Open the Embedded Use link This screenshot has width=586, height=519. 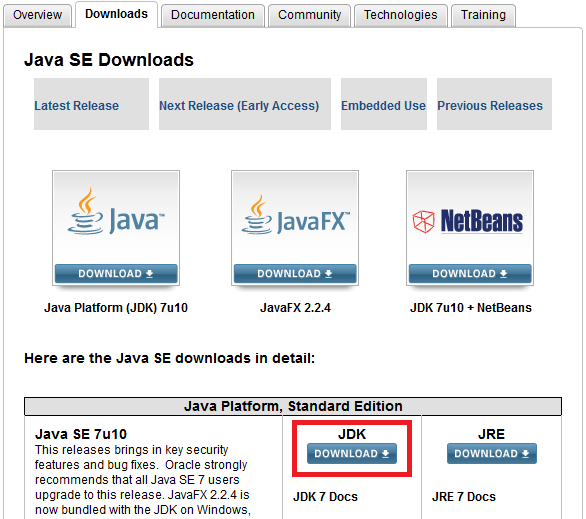click(383, 106)
